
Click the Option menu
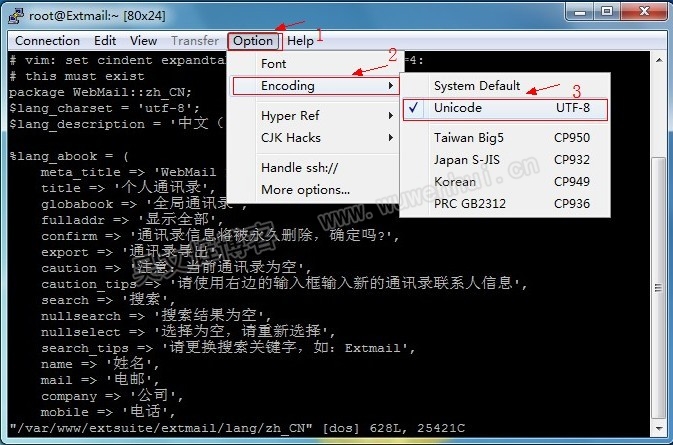coord(253,41)
